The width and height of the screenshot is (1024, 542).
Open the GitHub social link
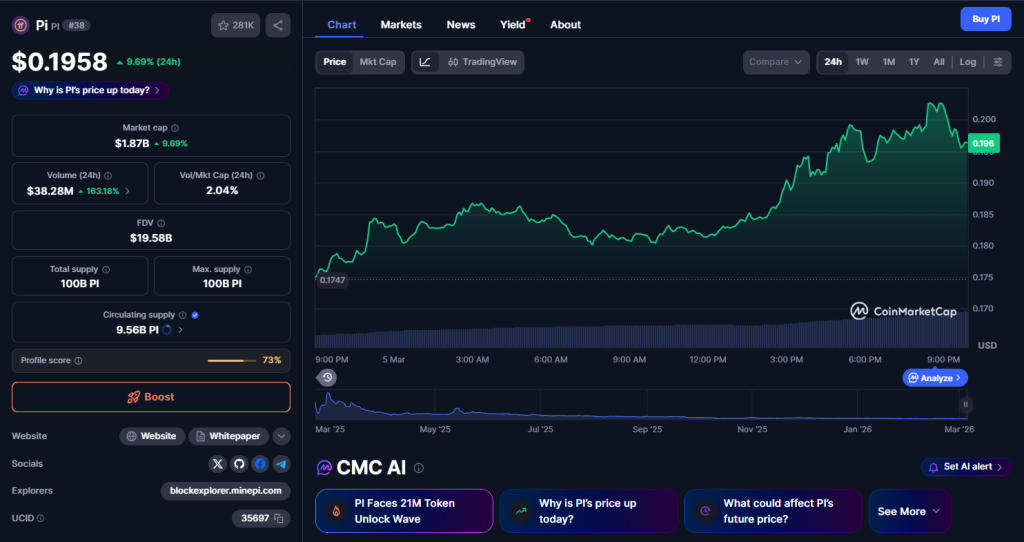239,464
